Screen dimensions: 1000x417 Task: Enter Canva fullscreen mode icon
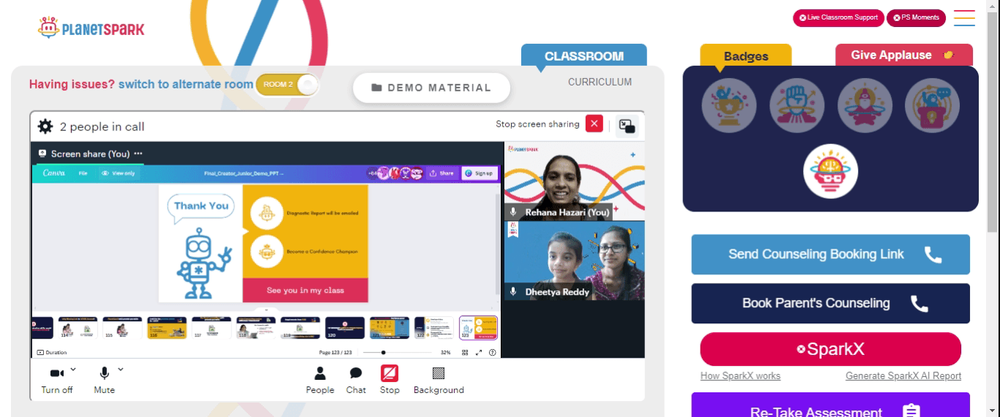(478, 352)
